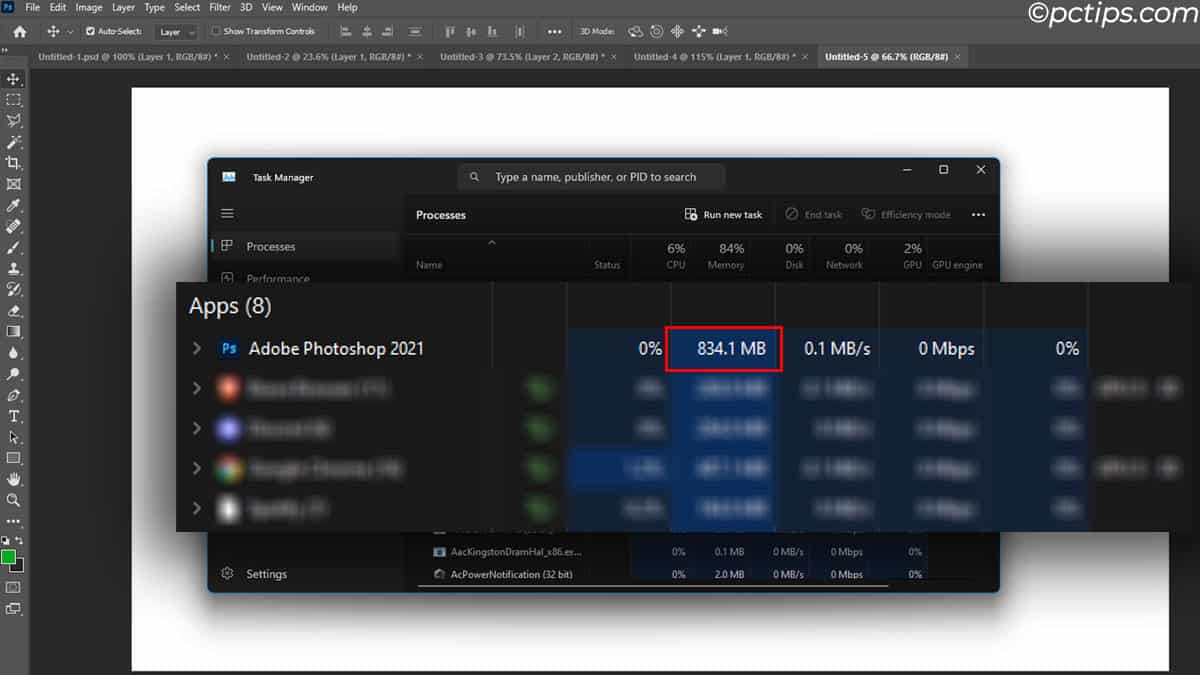
Task: Click the Run new task button
Action: pyautogui.click(x=723, y=214)
